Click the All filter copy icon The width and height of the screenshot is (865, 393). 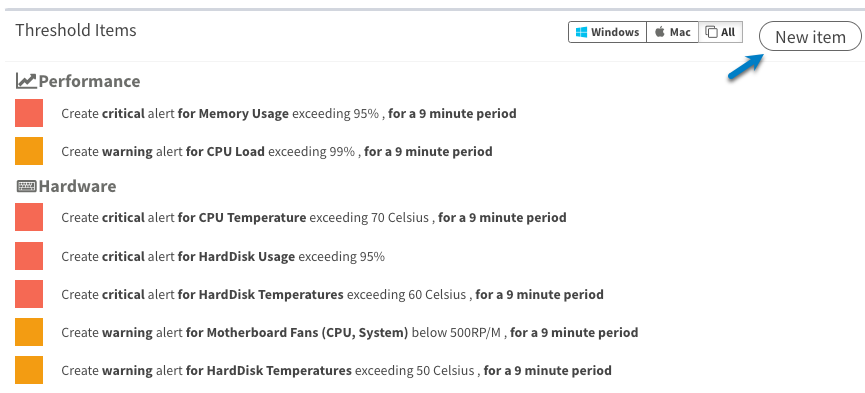(712, 32)
